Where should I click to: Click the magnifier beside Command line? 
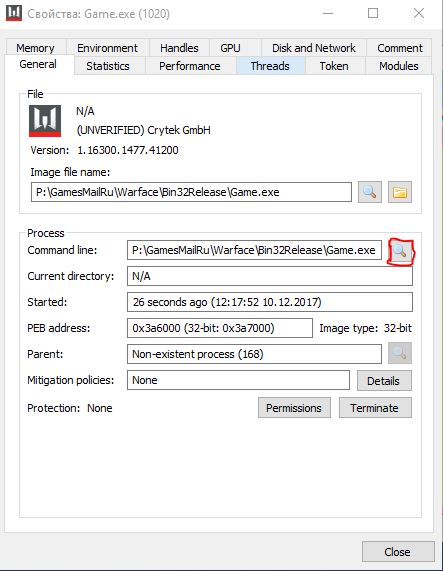tap(400, 251)
